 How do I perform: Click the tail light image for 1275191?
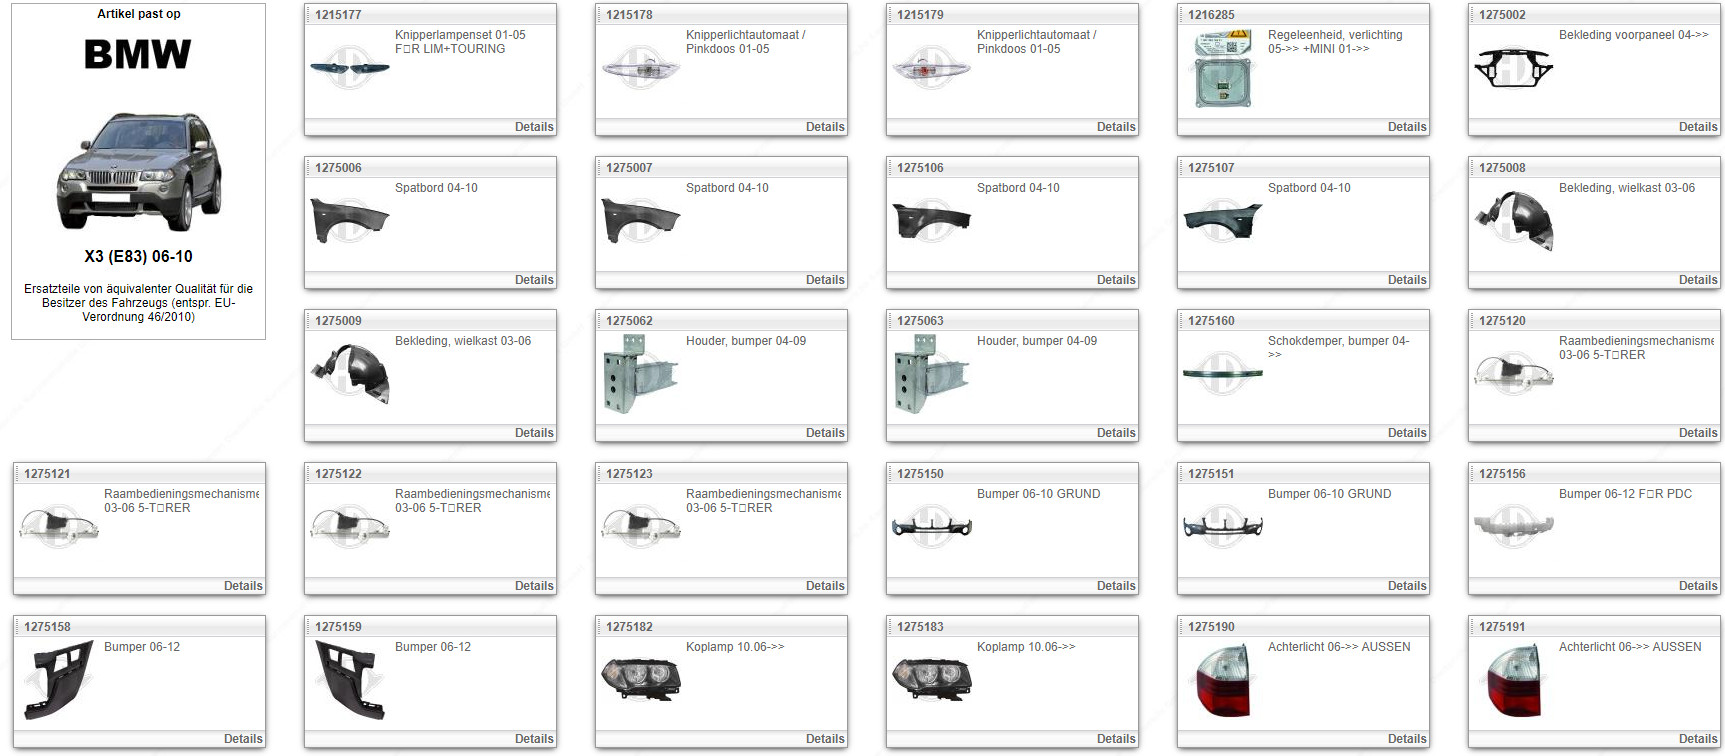point(1513,680)
